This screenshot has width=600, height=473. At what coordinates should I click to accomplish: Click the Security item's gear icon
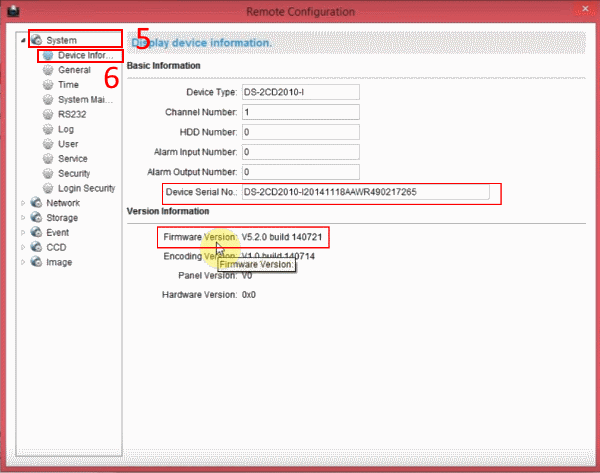tap(47, 174)
